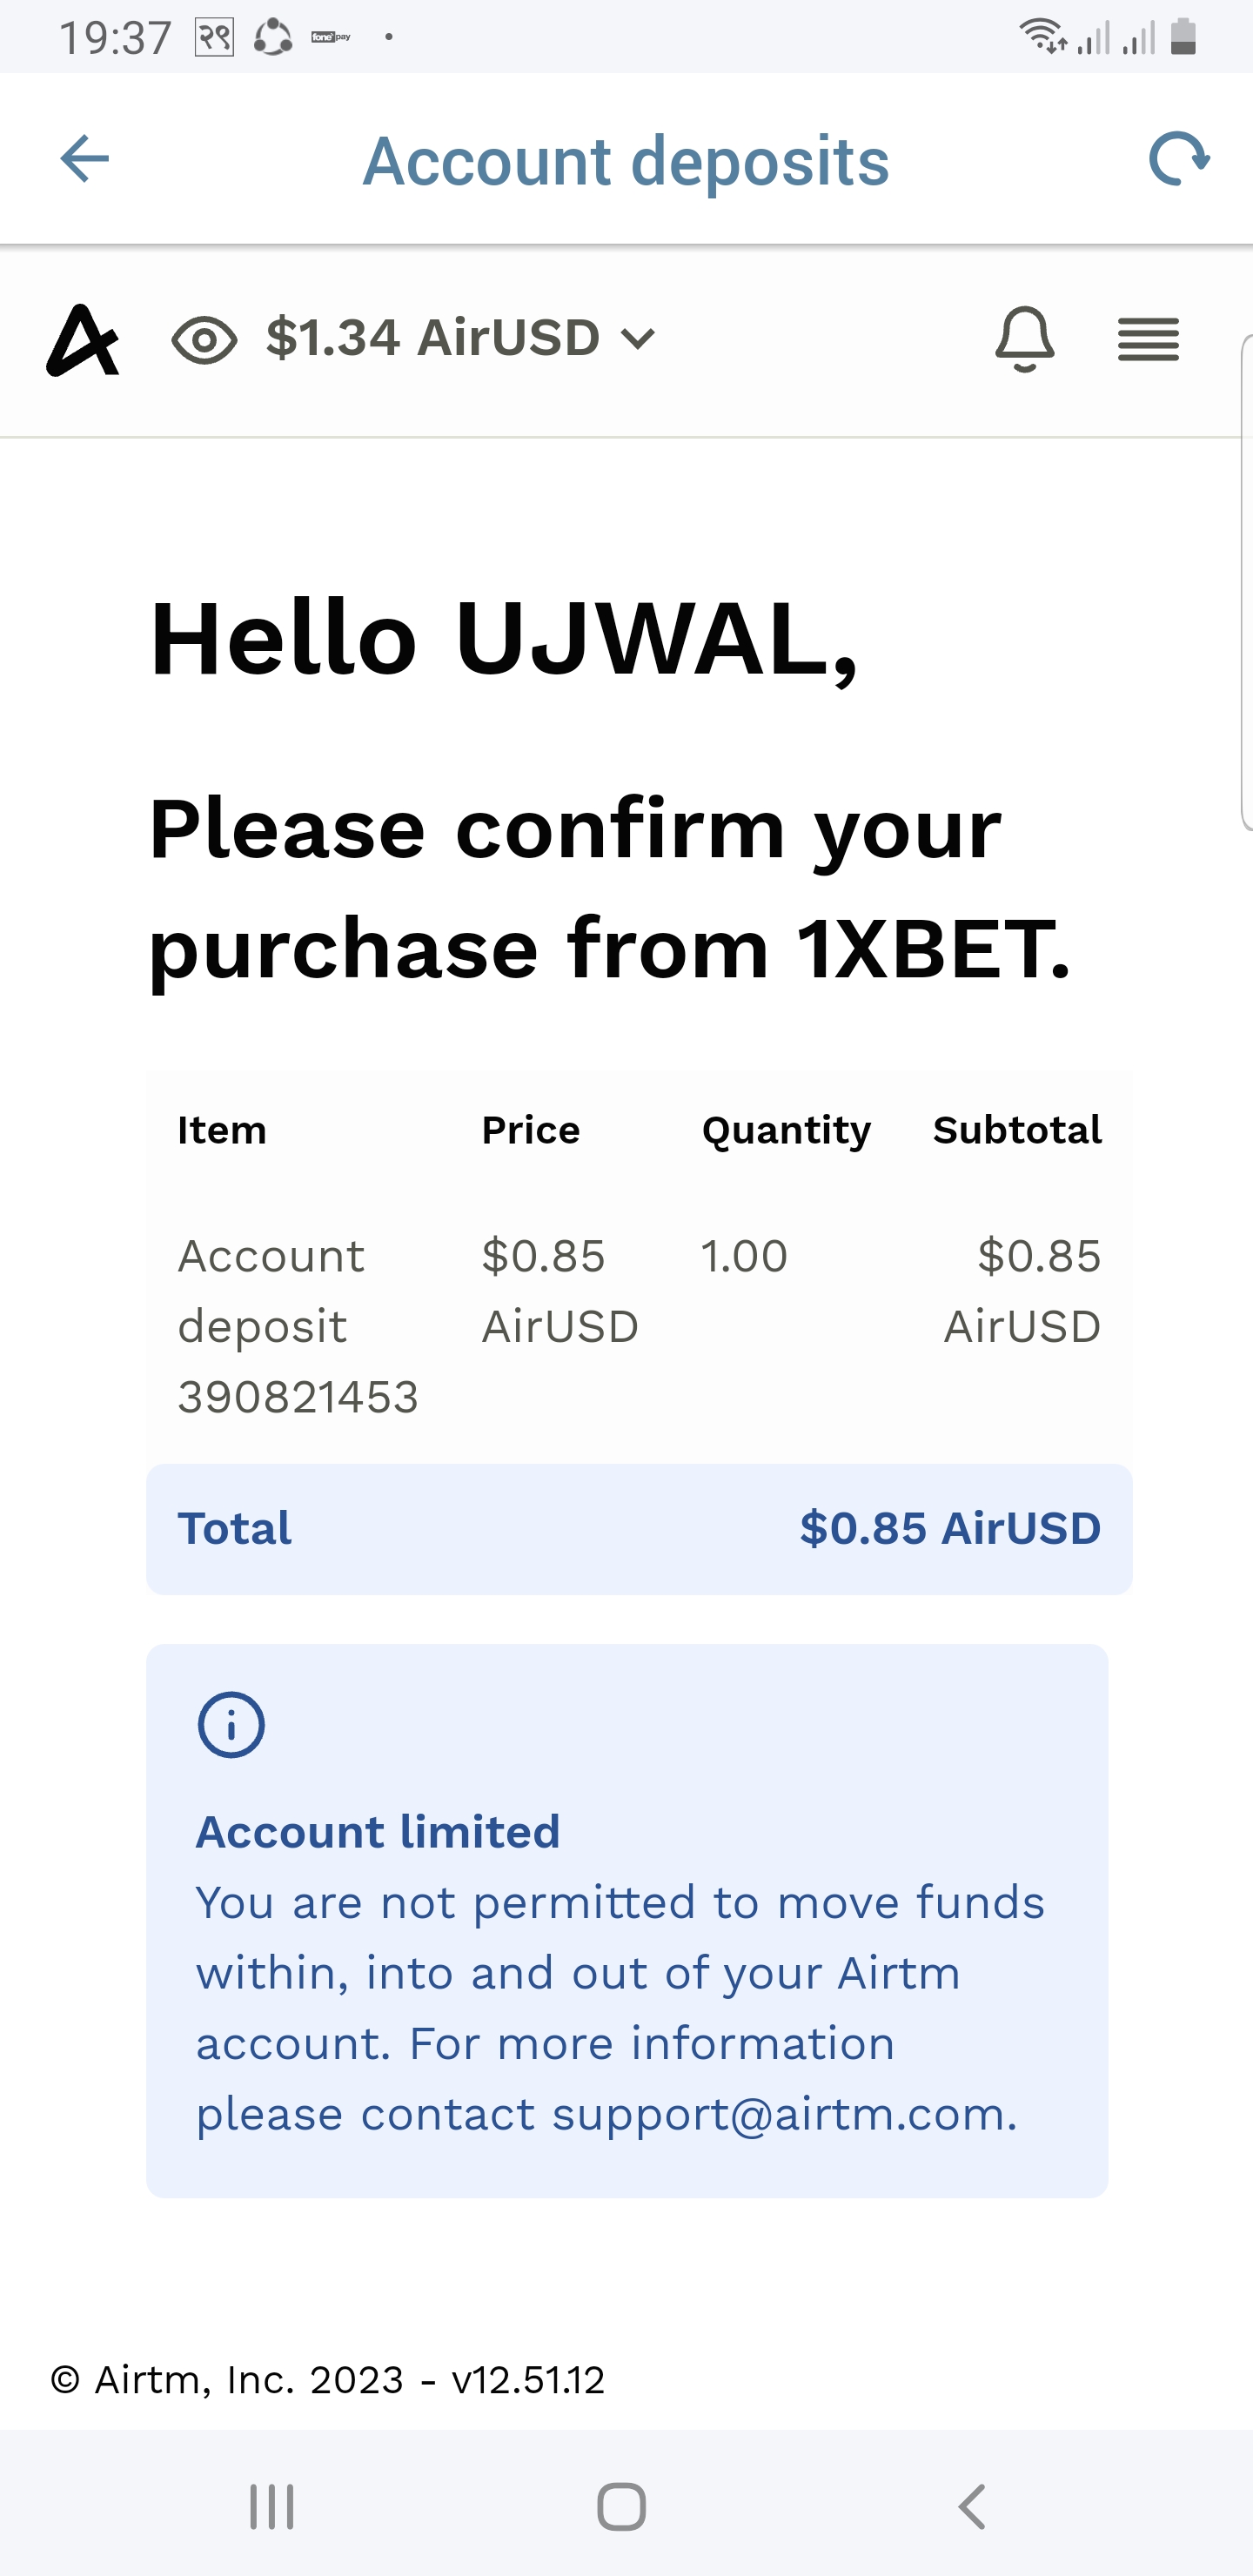
Task: Tap the Account deposits title
Action: [x=625, y=161]
